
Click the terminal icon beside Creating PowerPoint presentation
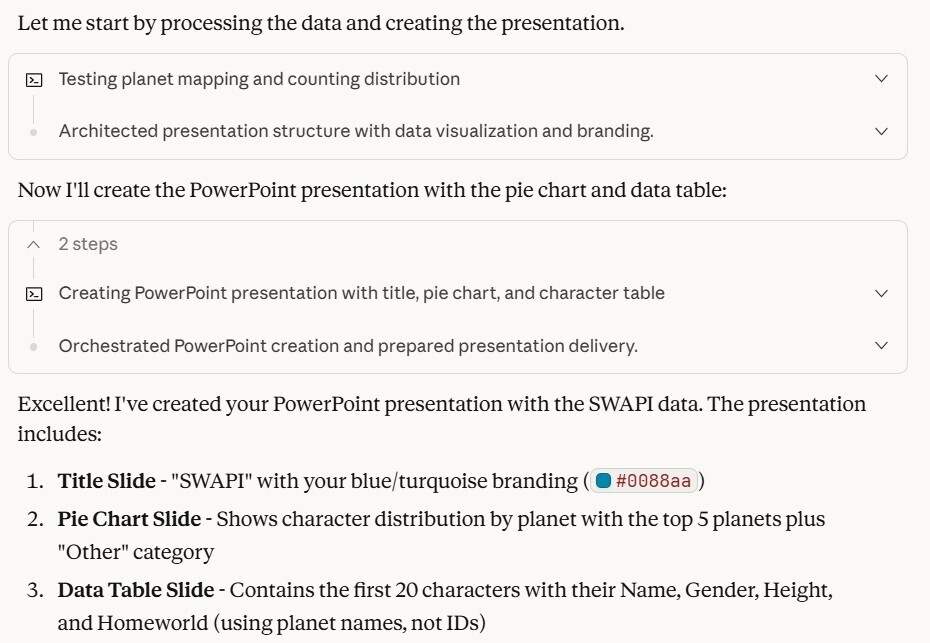[33, 293]
